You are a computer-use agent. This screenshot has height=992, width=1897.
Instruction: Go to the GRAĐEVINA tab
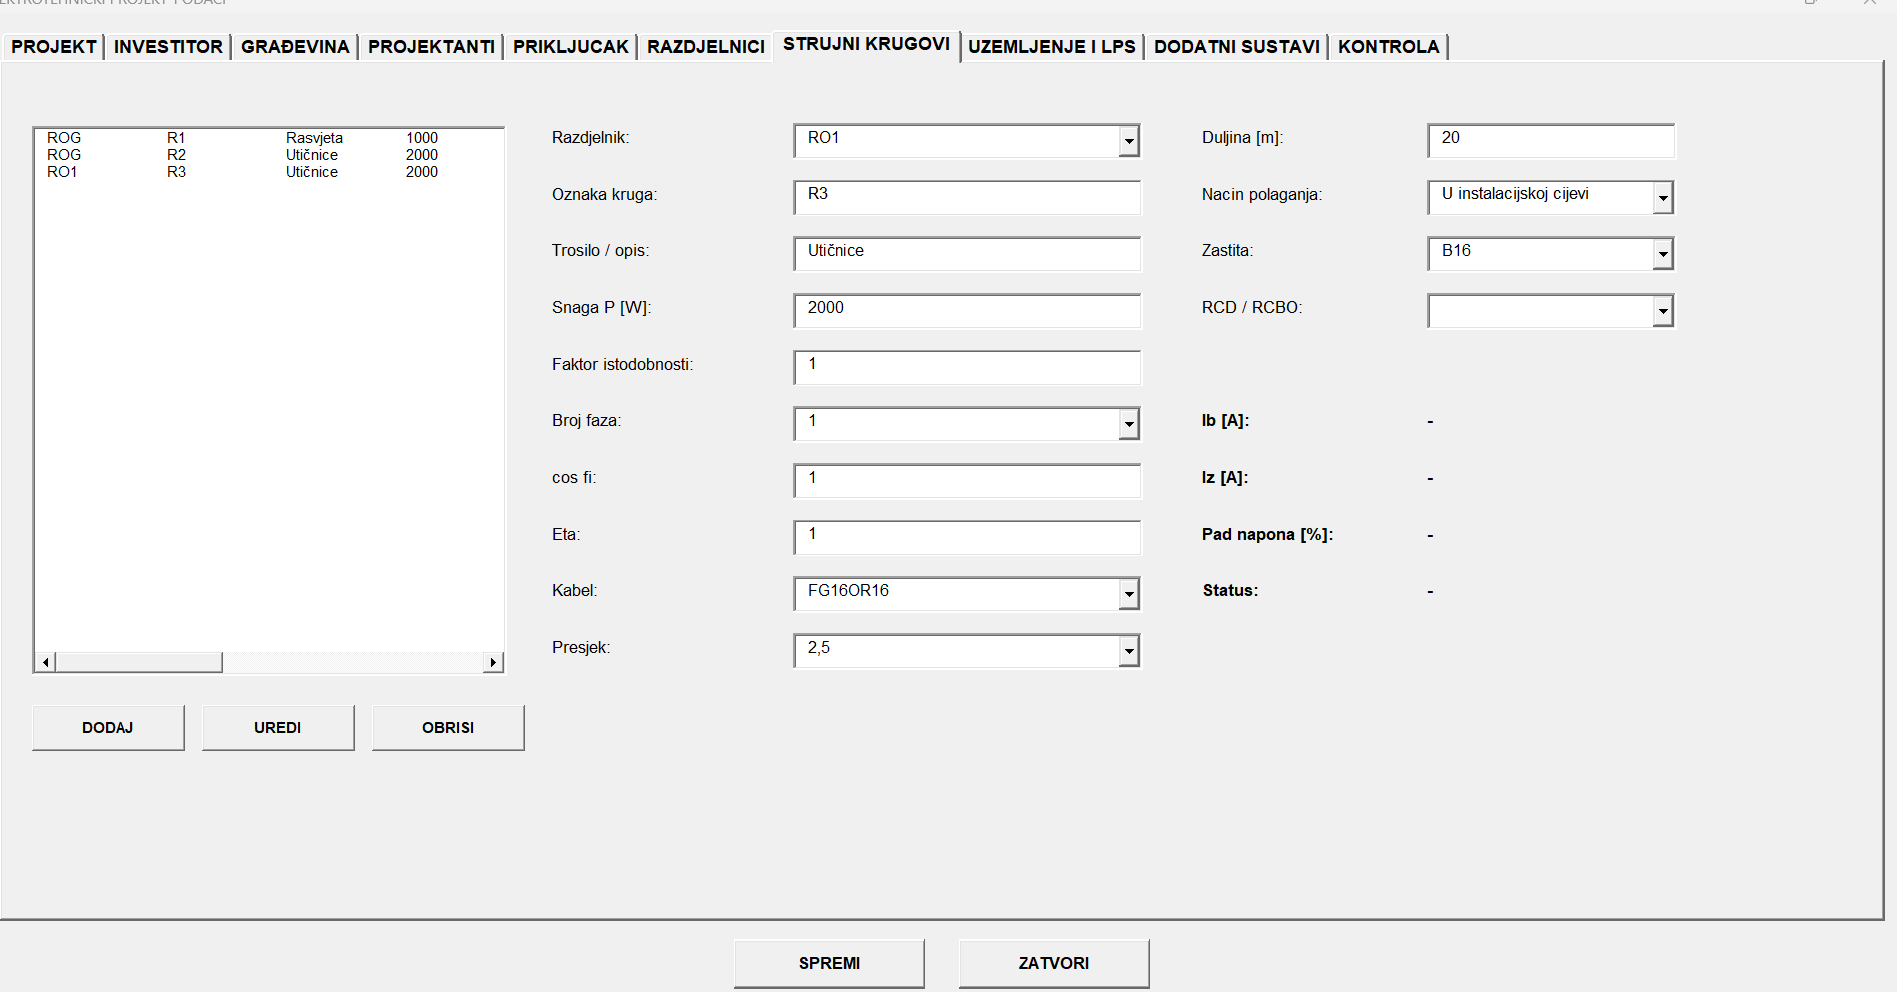click(295, 46)
